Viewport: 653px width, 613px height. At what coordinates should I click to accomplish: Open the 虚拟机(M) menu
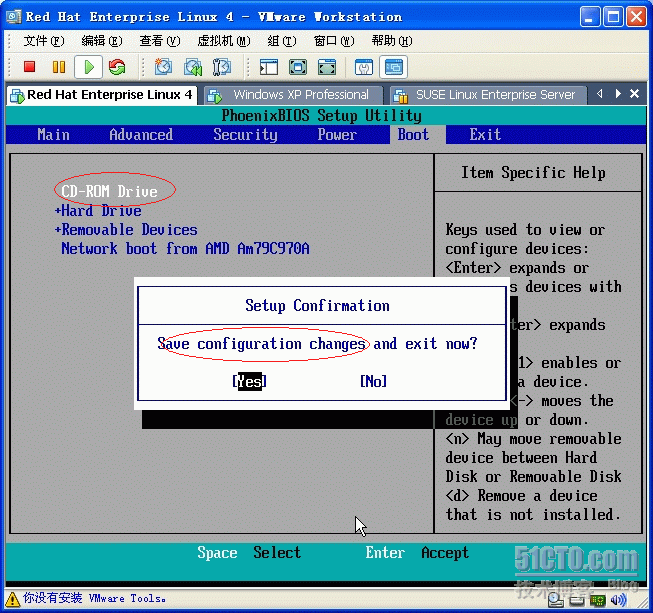pyautogui.click(x=224, y=41)
